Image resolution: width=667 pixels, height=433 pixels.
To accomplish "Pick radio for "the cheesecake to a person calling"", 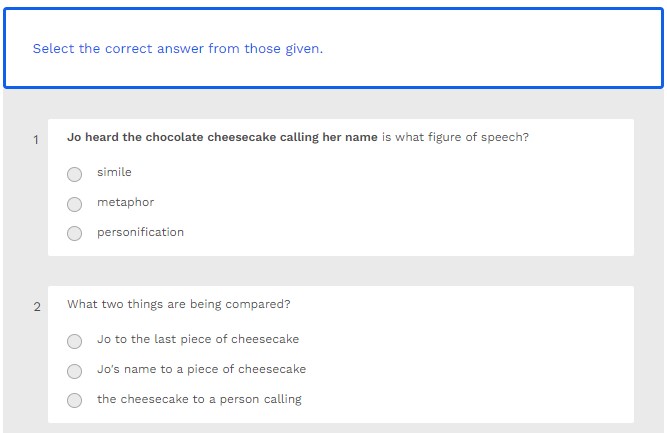I will pyautogui.click(x=75, y=401).
